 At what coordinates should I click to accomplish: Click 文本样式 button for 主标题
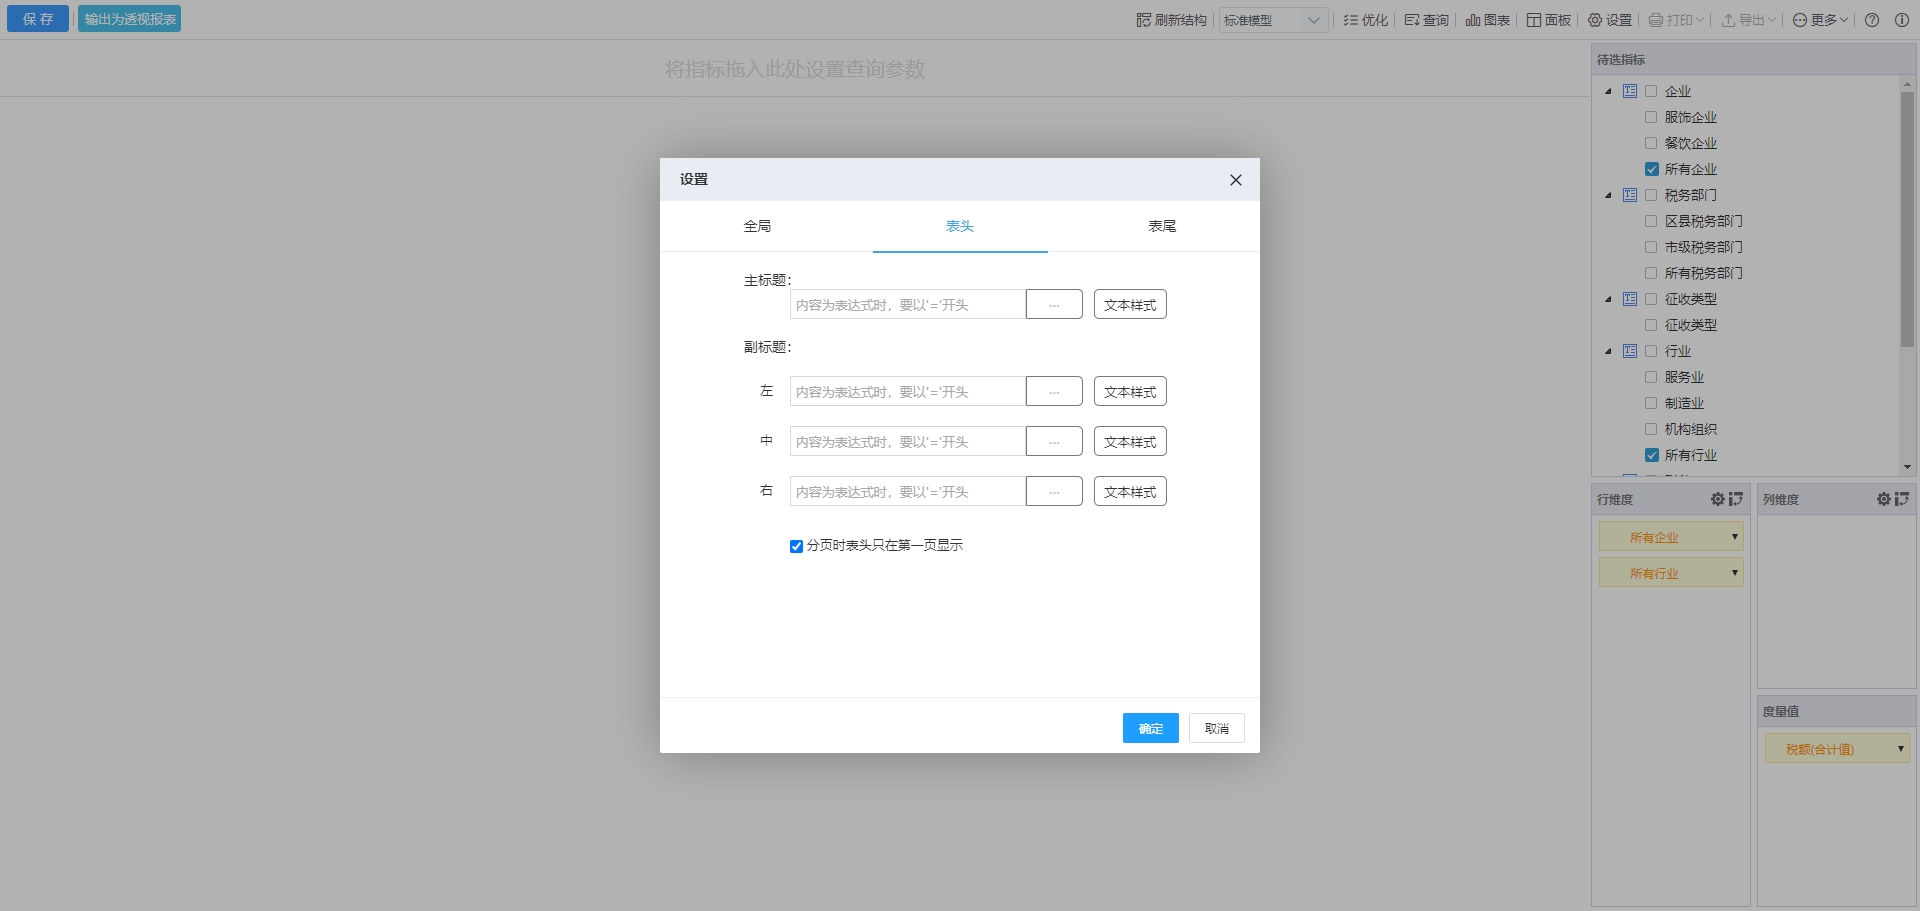(1130, 305)
